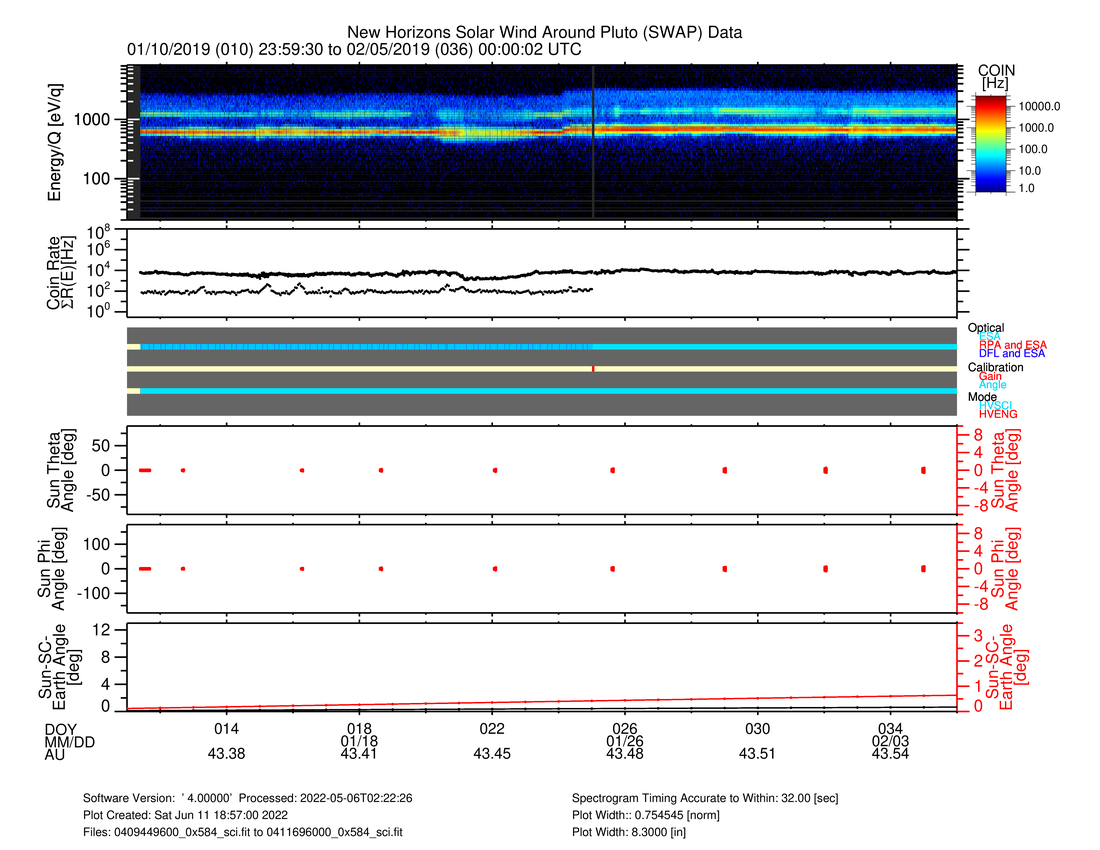Click the UTC date range subtitle
1100x850 pixels.
[354, 49]
